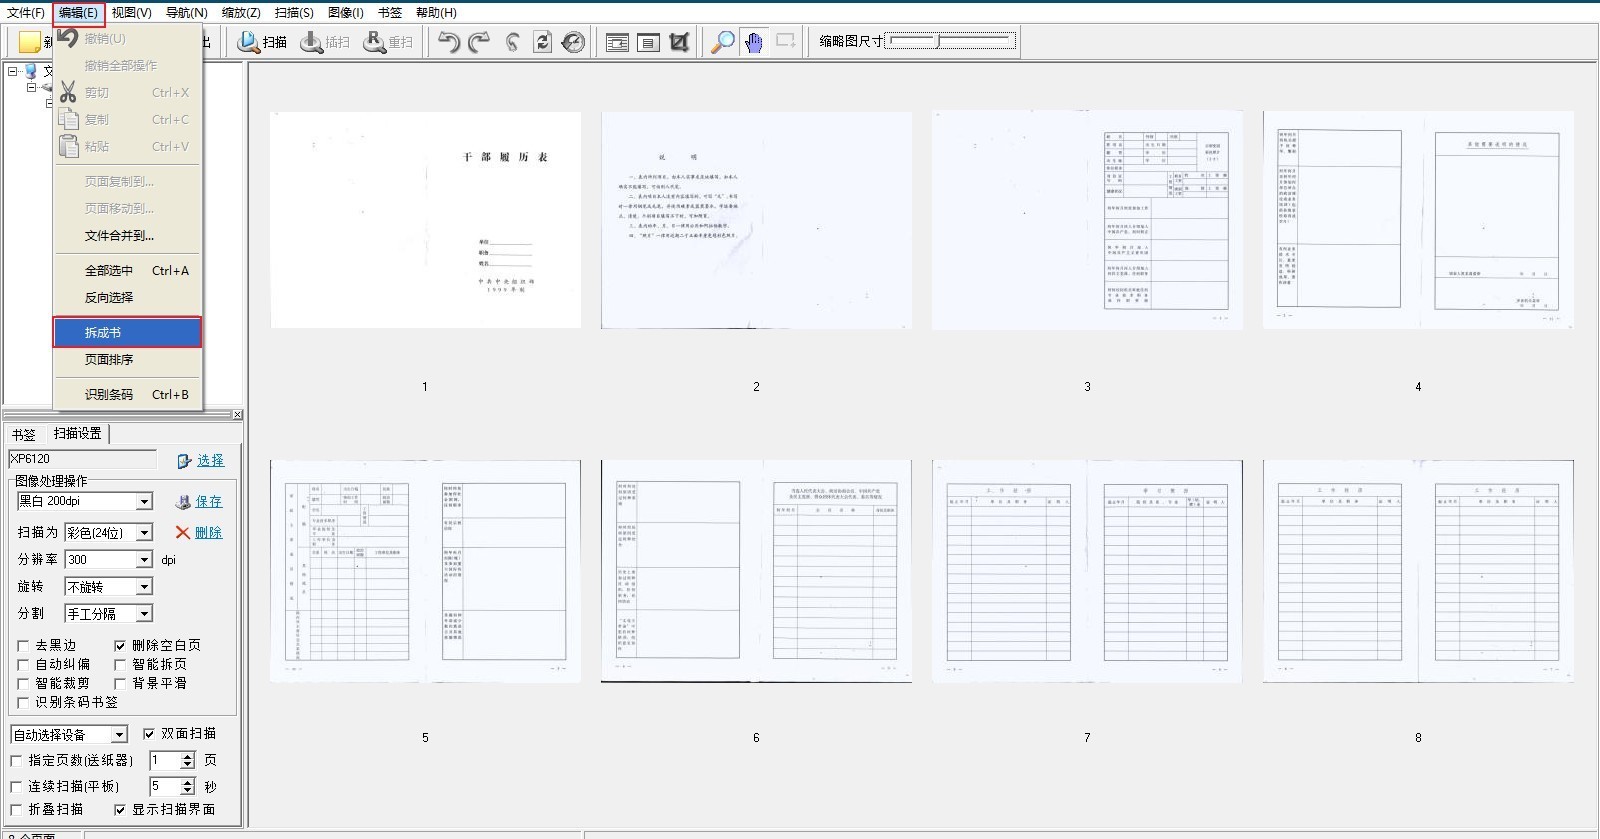Select the magnifier zoom tool
Image resolution: width=1600 pixels, height=839 pixels.
click(722, 42)
